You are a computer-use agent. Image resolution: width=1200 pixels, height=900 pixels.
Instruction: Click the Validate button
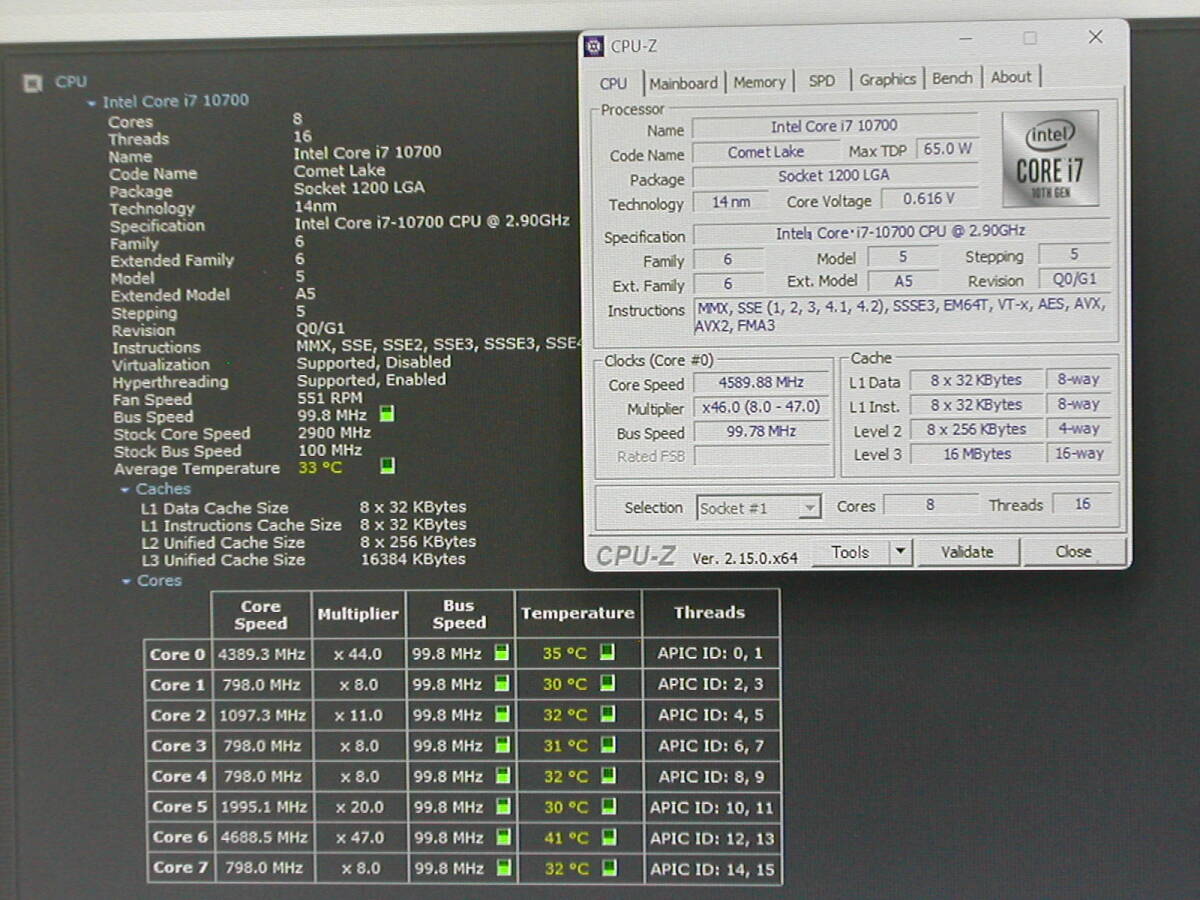967,551
